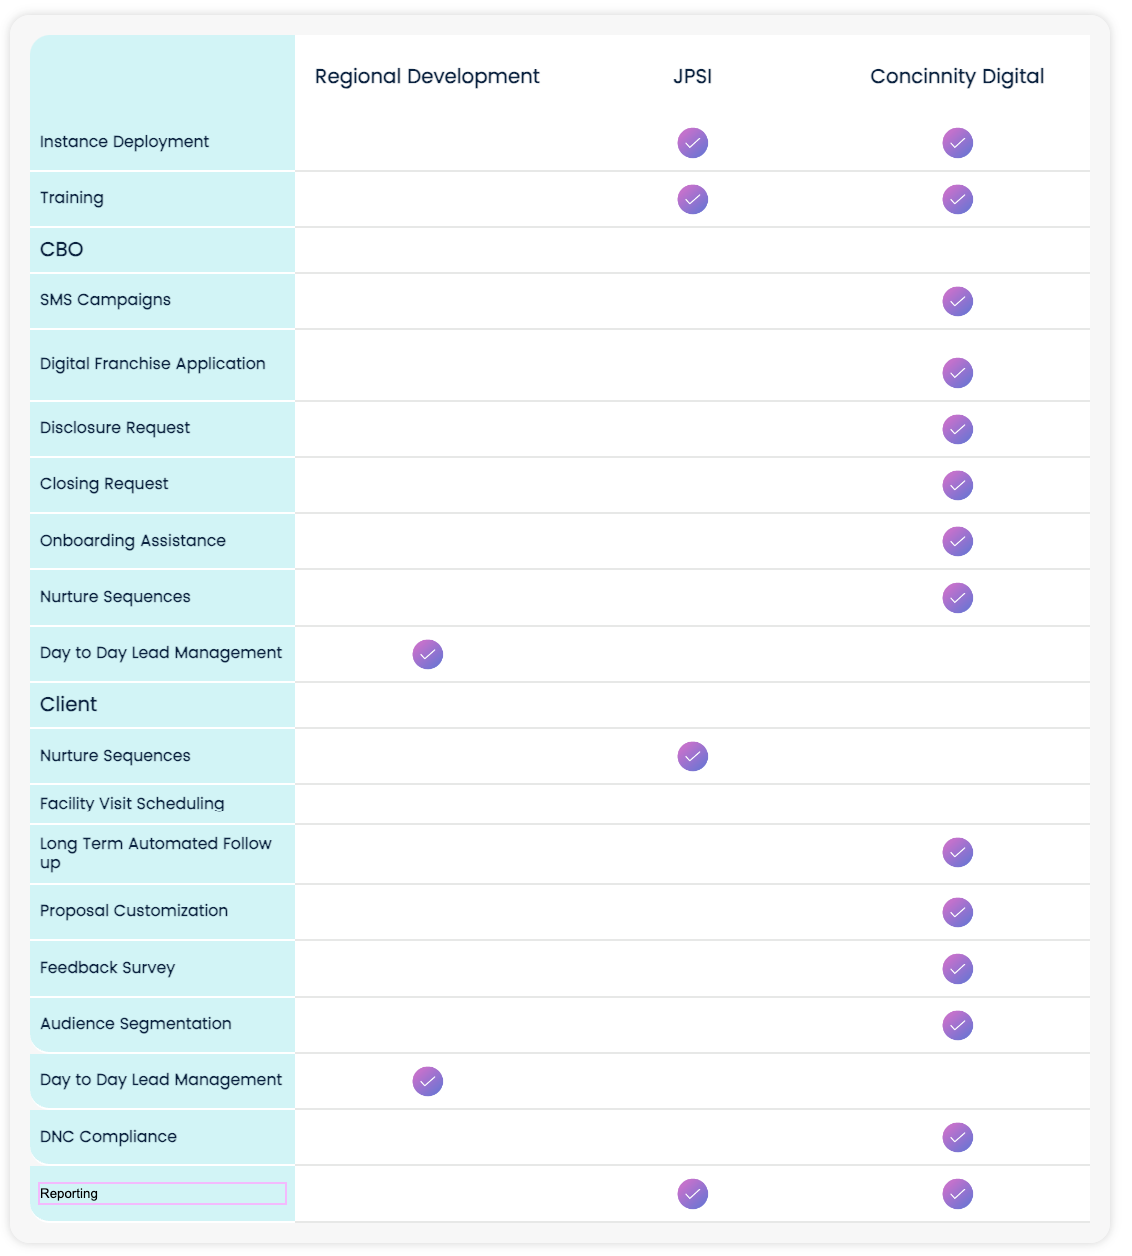Click the CBO section heading

[x=62, y=250]
